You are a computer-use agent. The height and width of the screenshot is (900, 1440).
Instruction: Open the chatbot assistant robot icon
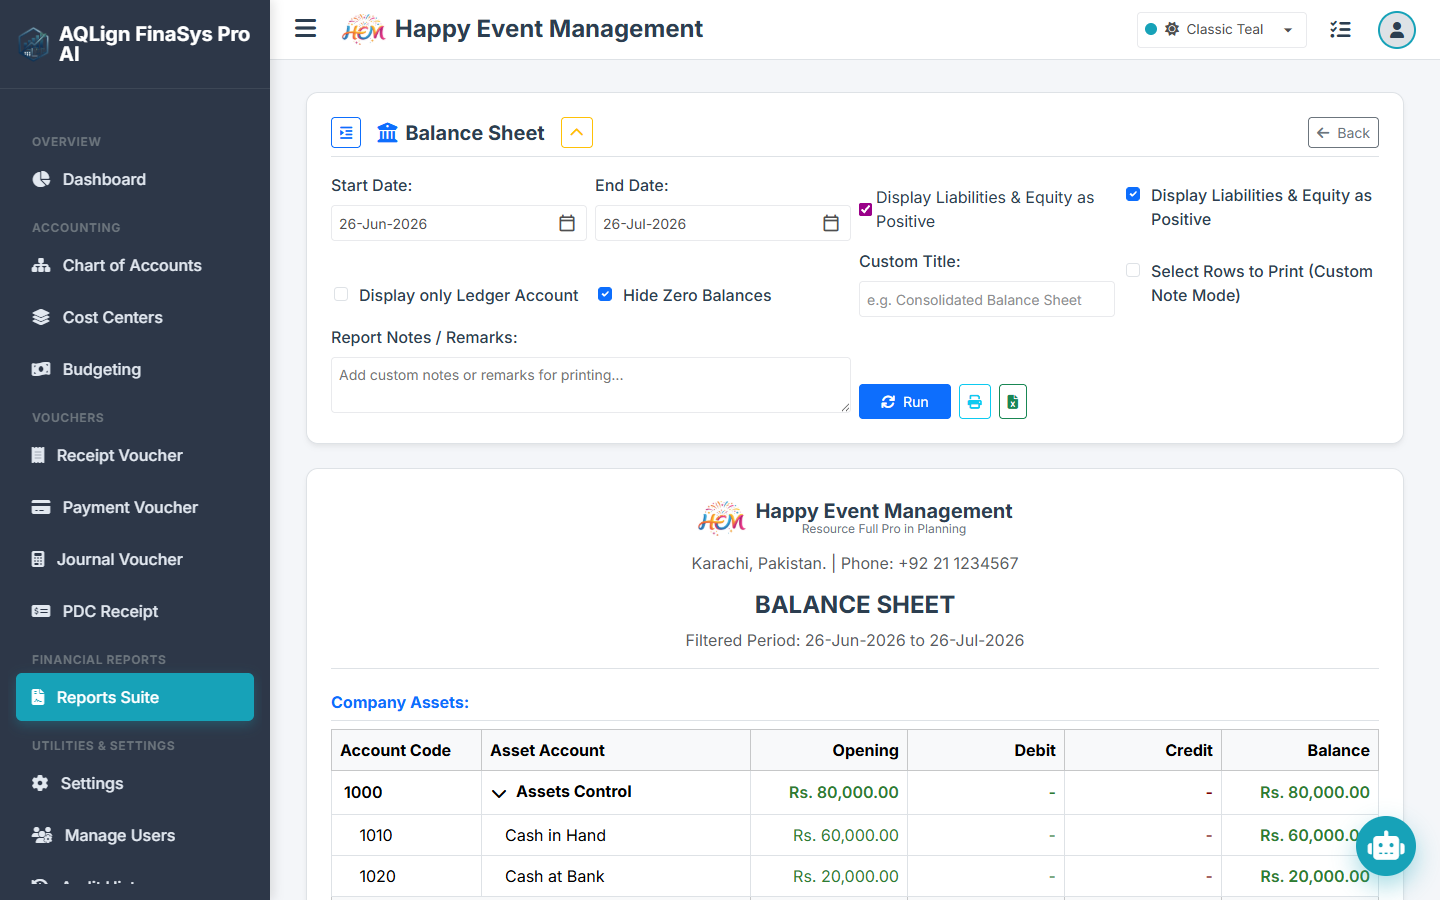click(1386, 846)
